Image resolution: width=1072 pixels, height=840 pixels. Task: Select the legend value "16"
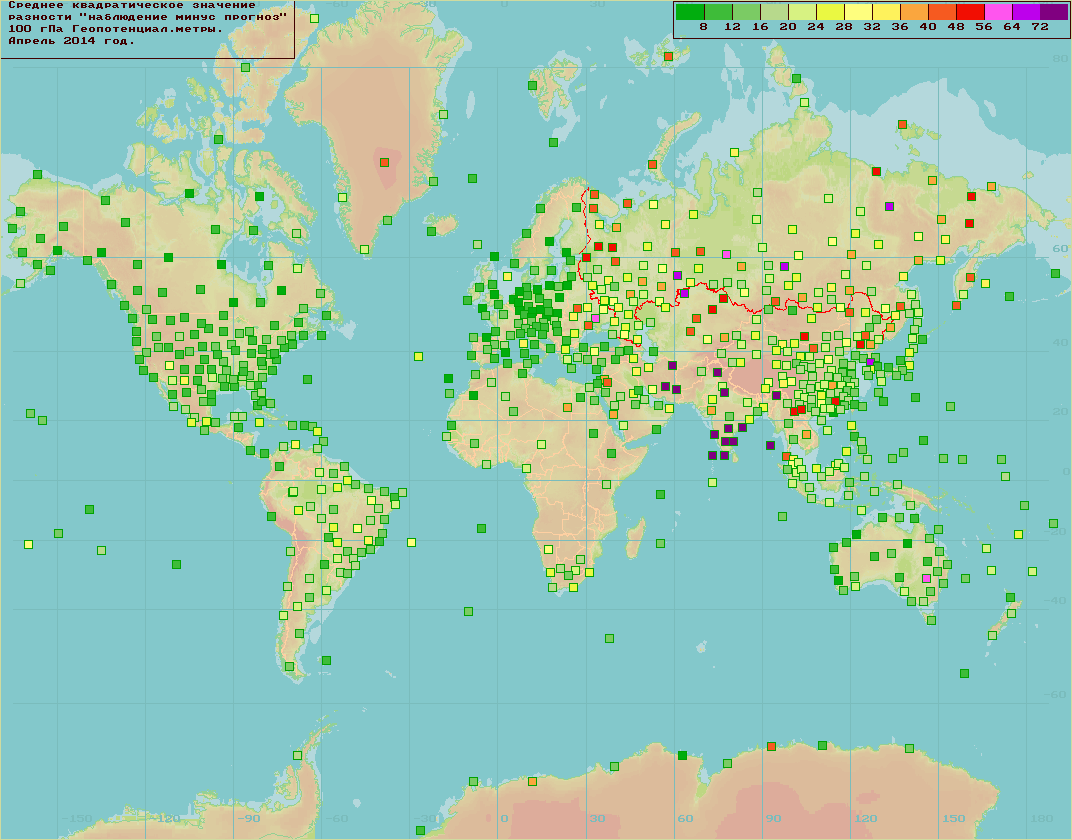click(x=760, y=27)
